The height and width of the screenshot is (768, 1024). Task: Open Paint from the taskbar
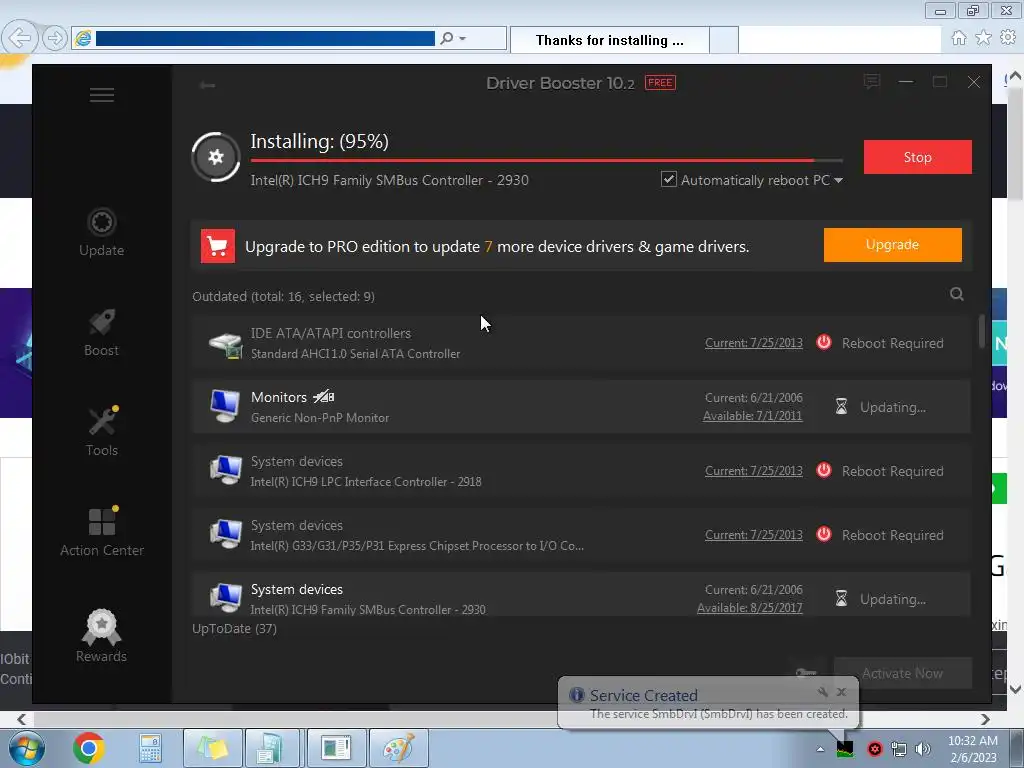(399, 748)
